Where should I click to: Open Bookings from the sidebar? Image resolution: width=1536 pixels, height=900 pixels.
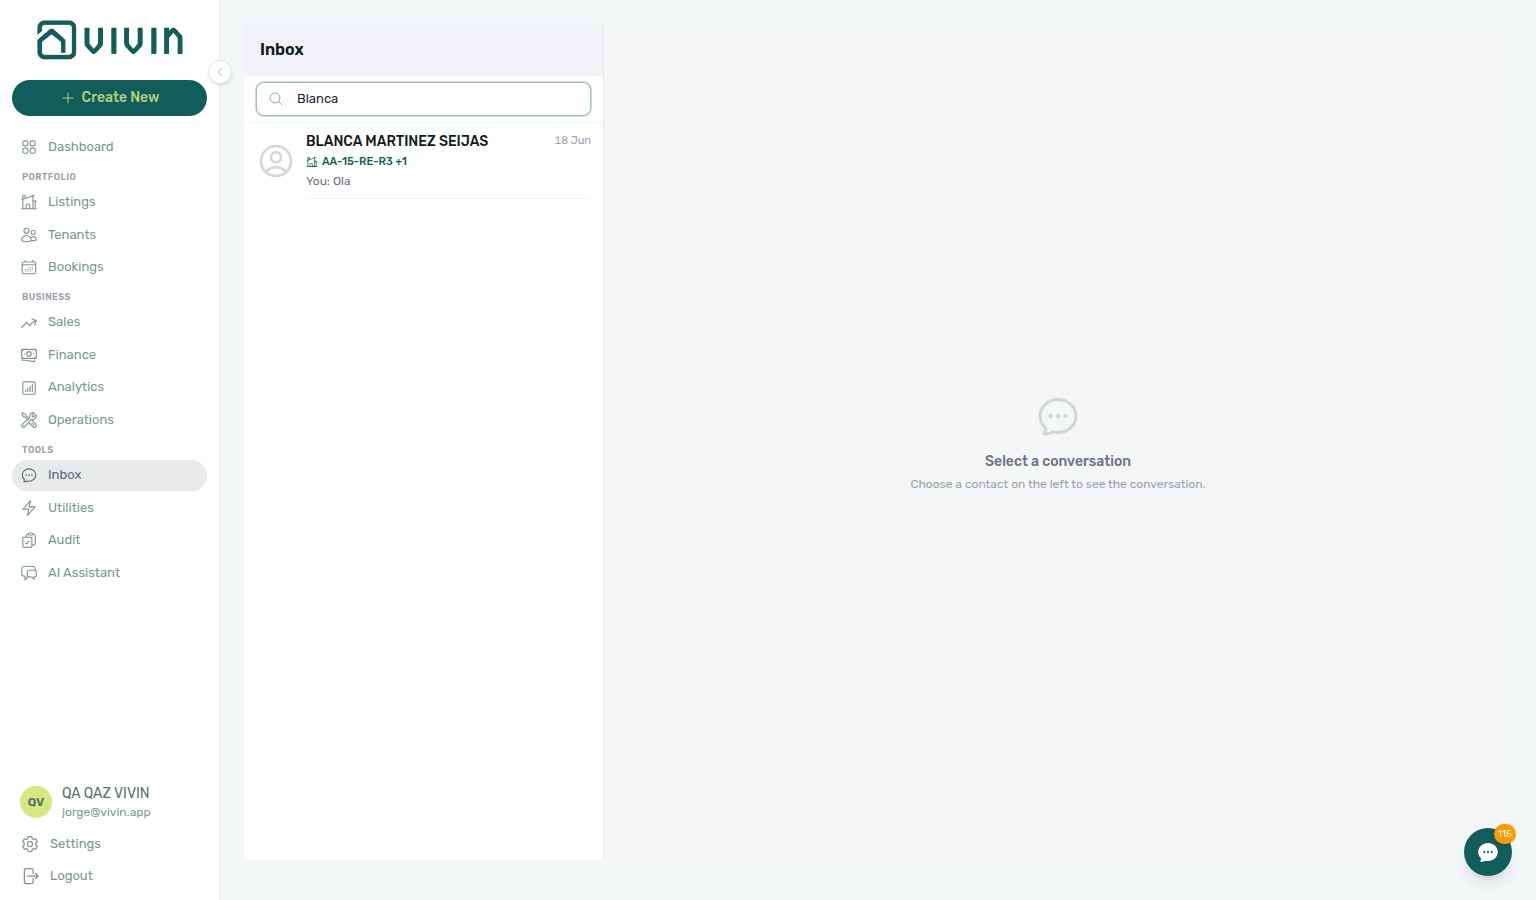pyautogui.click(x=109, y=267)
